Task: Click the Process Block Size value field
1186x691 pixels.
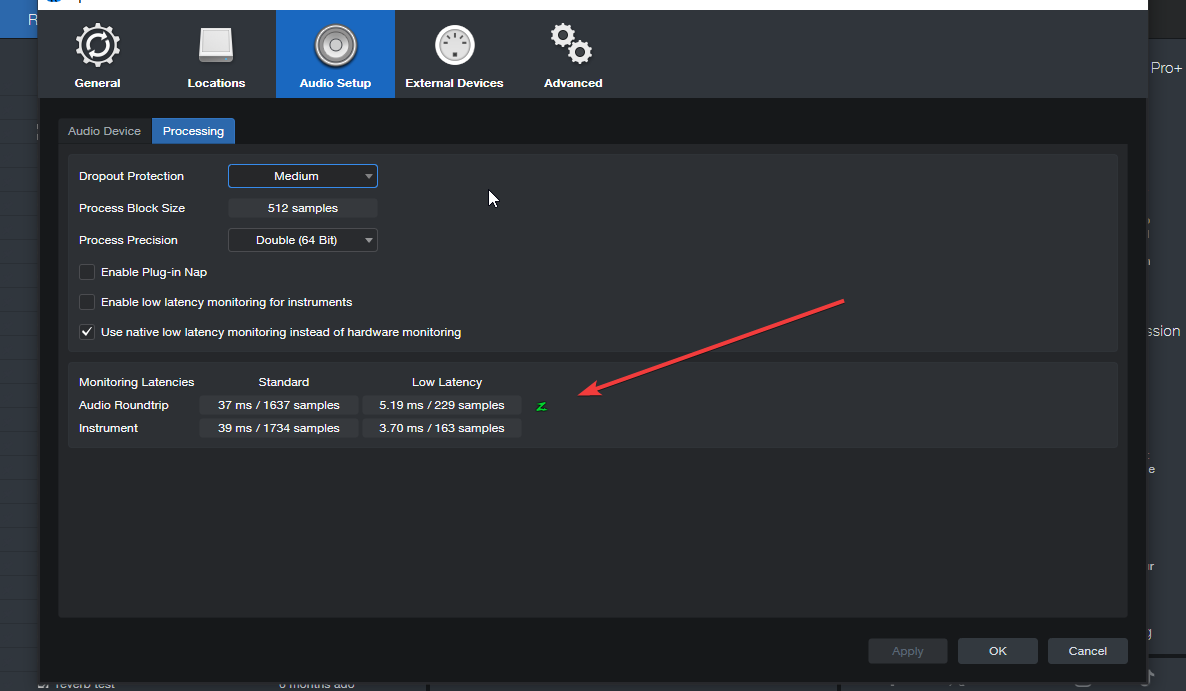Action: click(x=303, y=208)
